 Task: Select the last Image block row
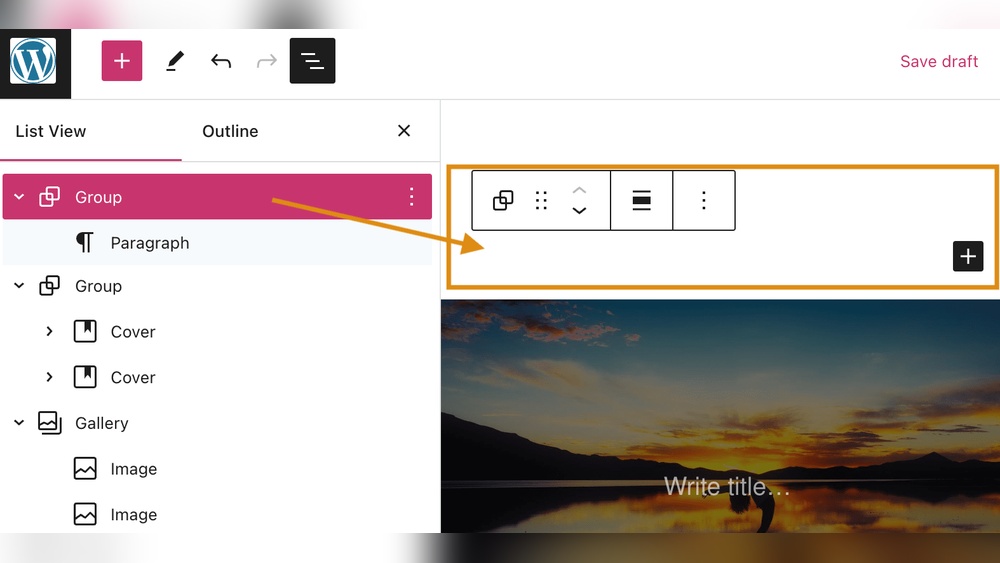pyautogui.click(x=217, y=515)
